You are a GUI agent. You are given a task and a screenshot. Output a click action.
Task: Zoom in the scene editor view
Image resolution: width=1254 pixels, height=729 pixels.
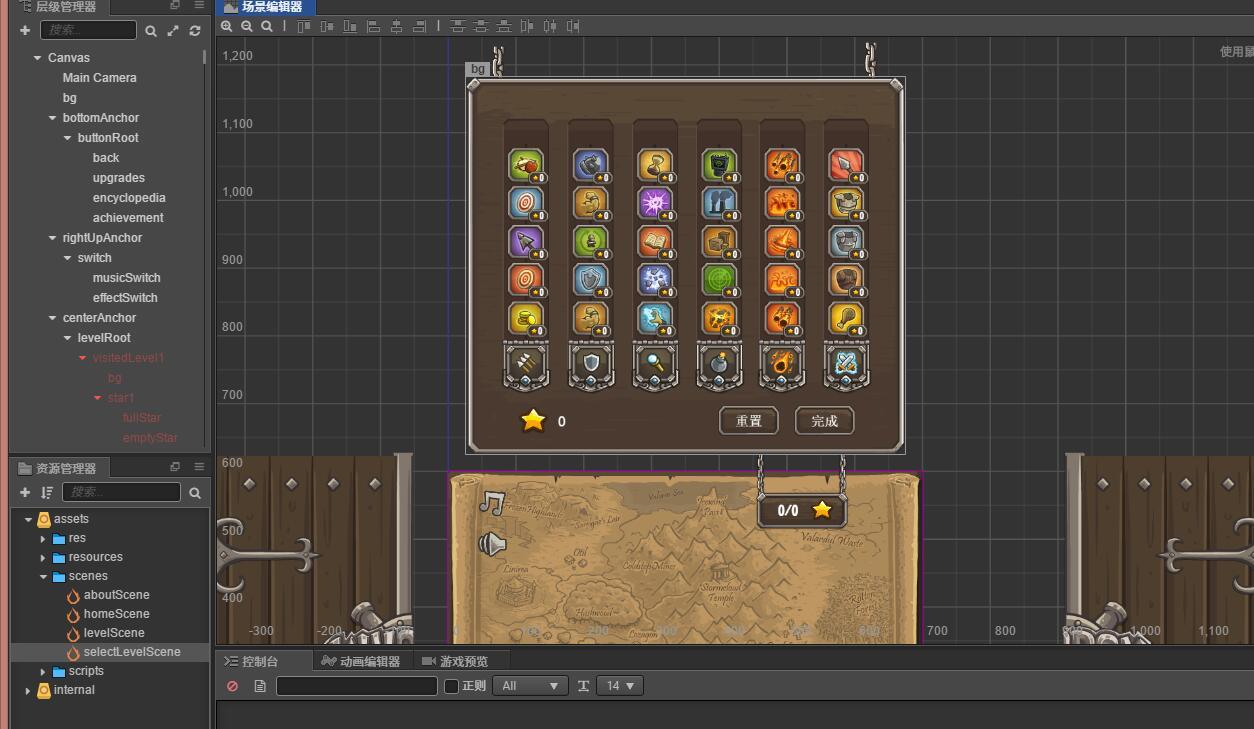[x=227, y=27]
